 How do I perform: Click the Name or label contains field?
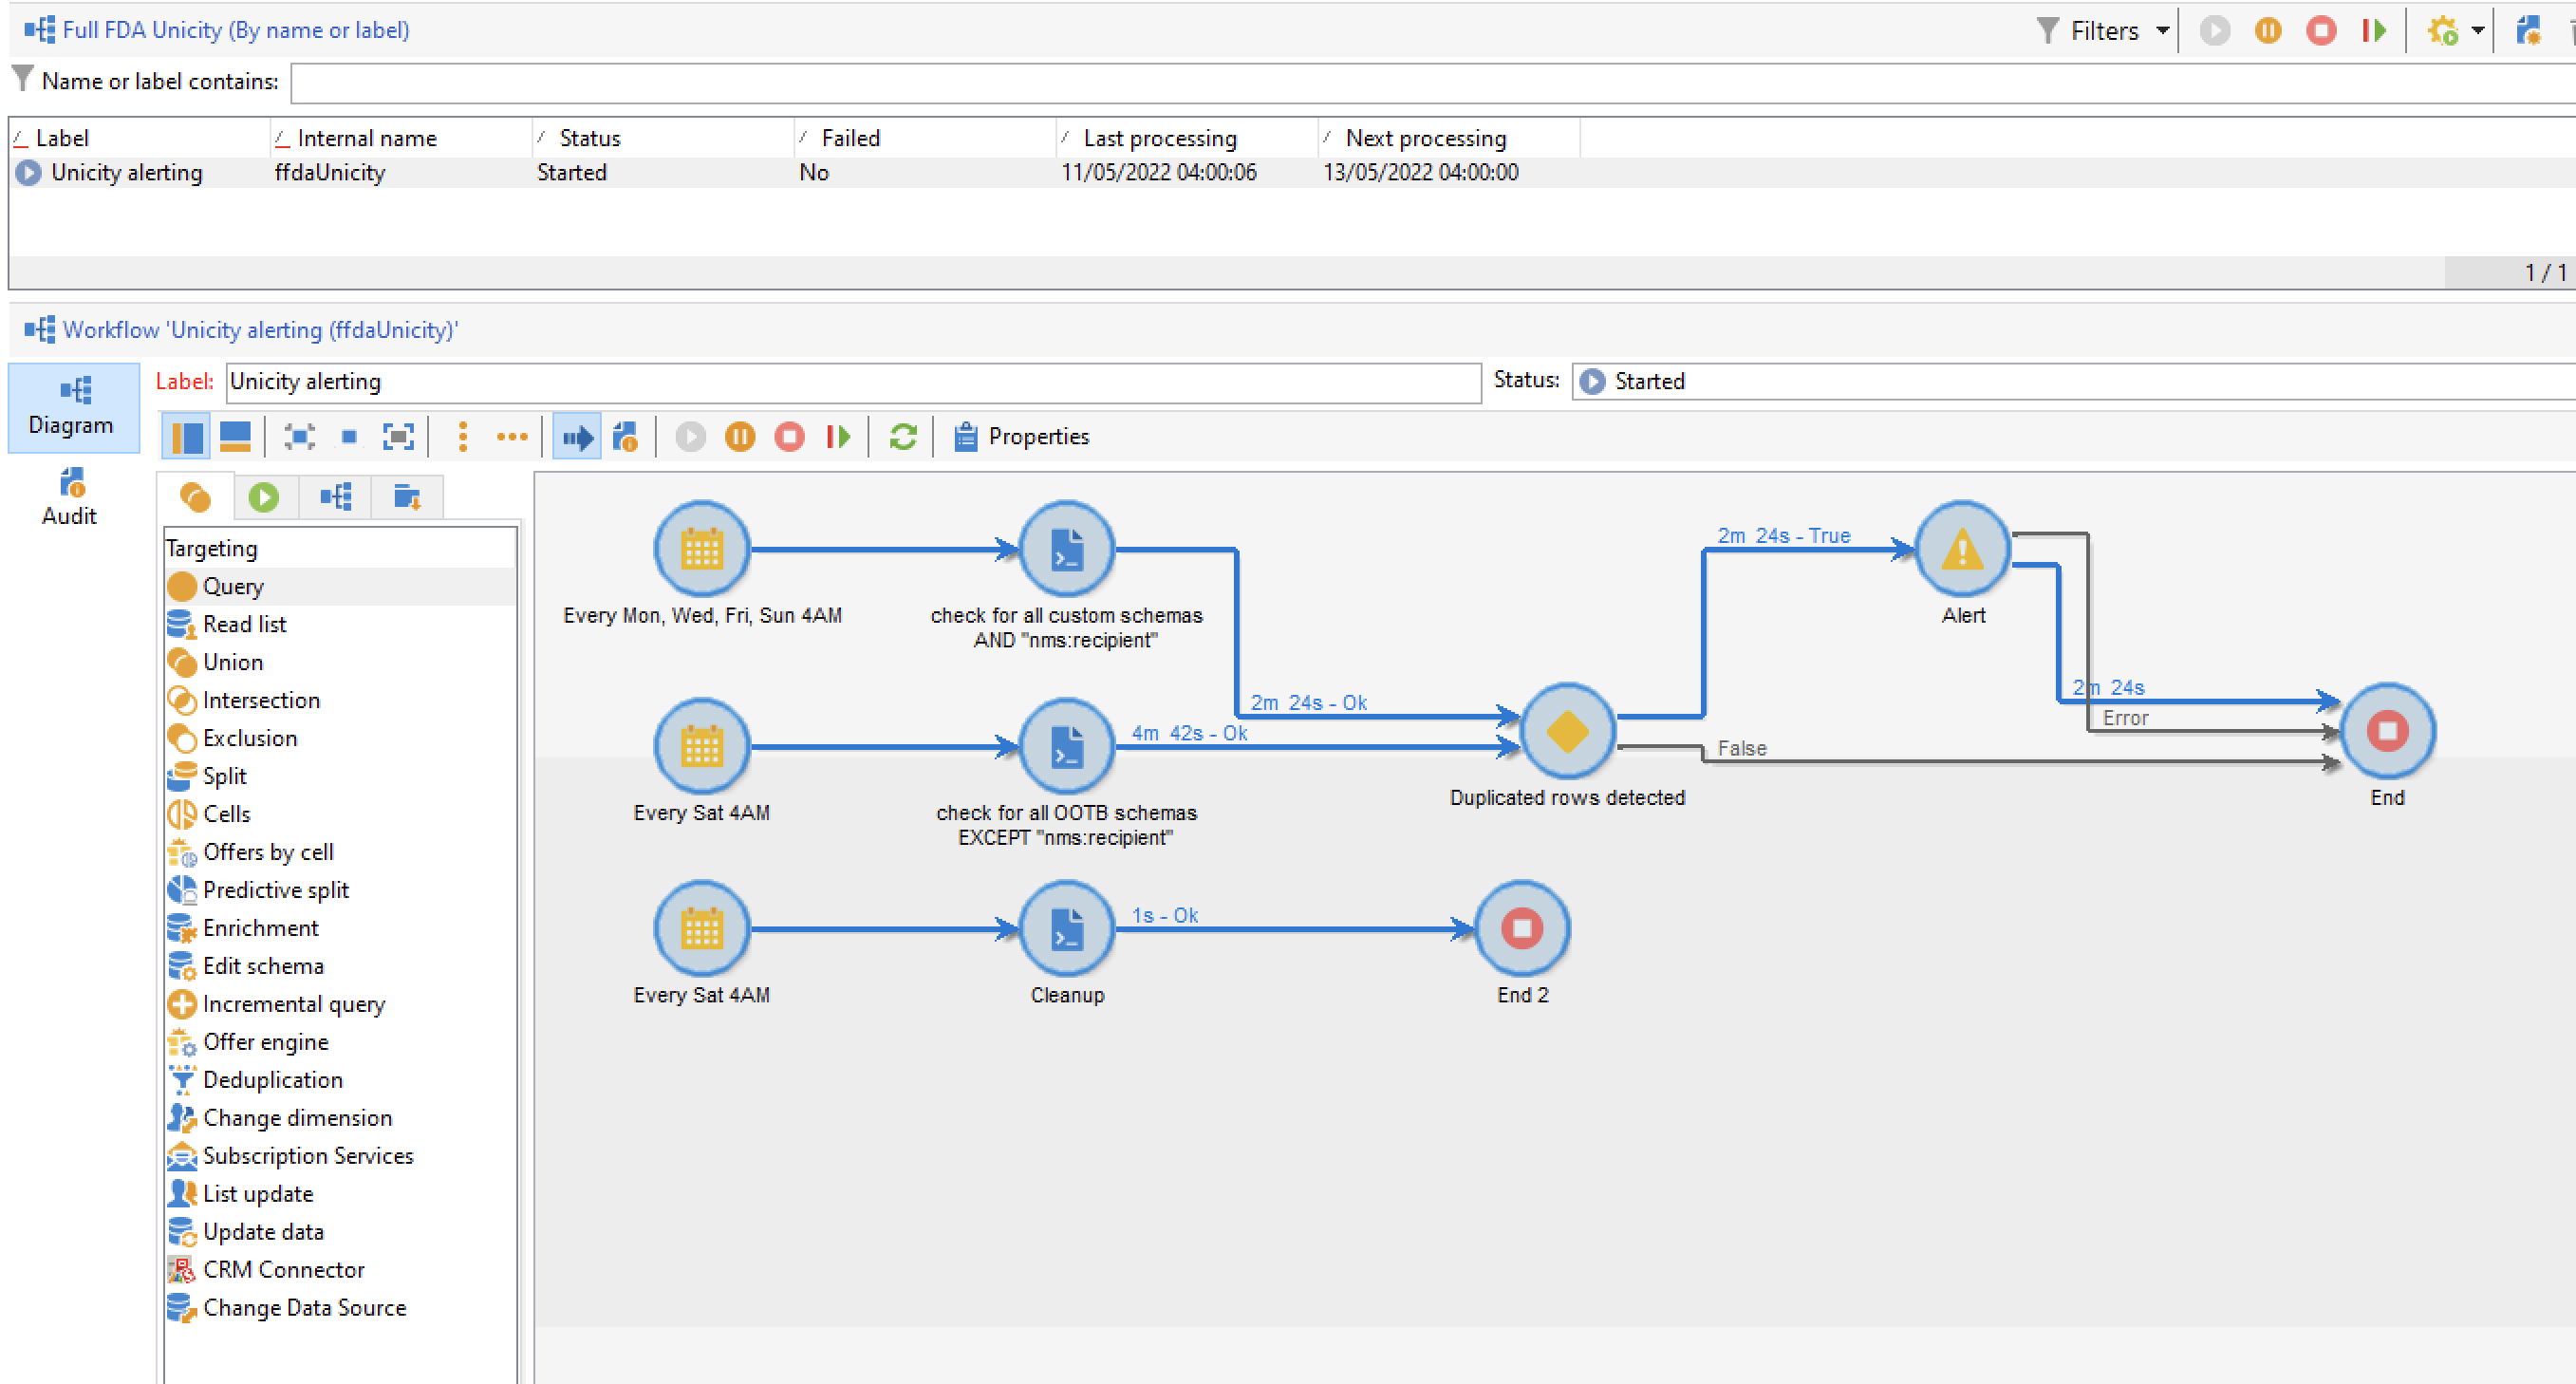pyautogui.click(x=1400, y=82)
